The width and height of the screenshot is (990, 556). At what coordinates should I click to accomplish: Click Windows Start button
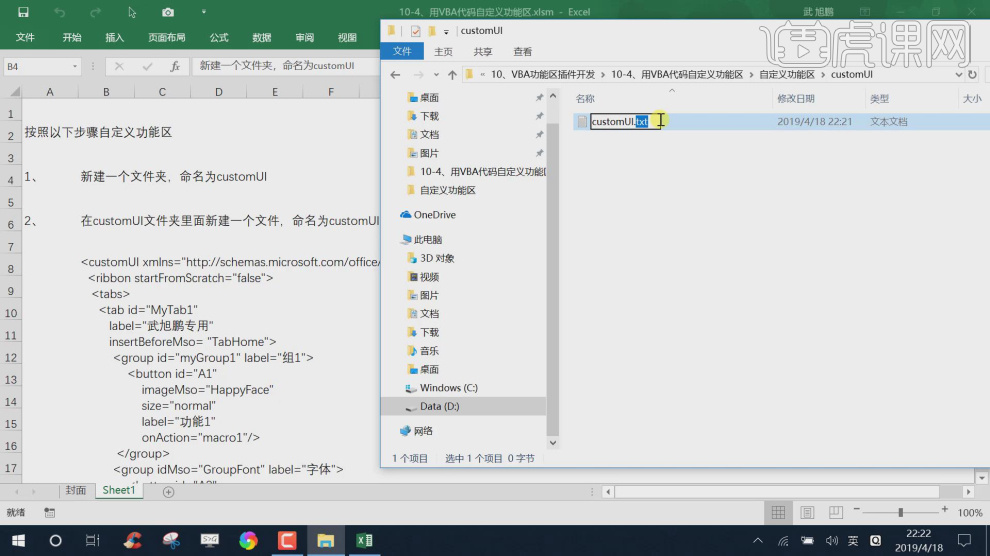pos(18,540)
